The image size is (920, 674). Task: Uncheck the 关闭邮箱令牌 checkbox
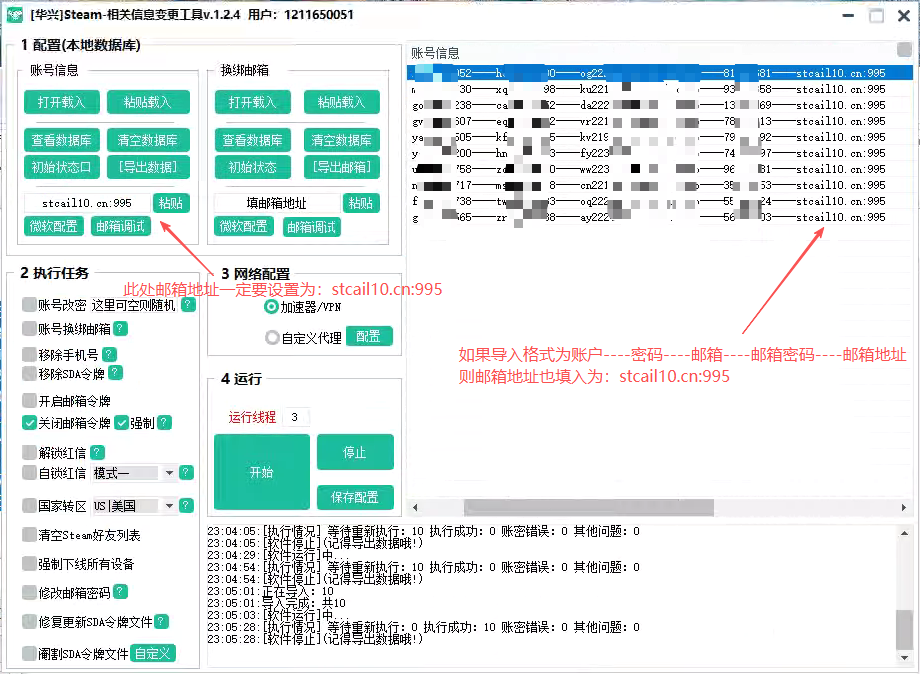[27, 422]
